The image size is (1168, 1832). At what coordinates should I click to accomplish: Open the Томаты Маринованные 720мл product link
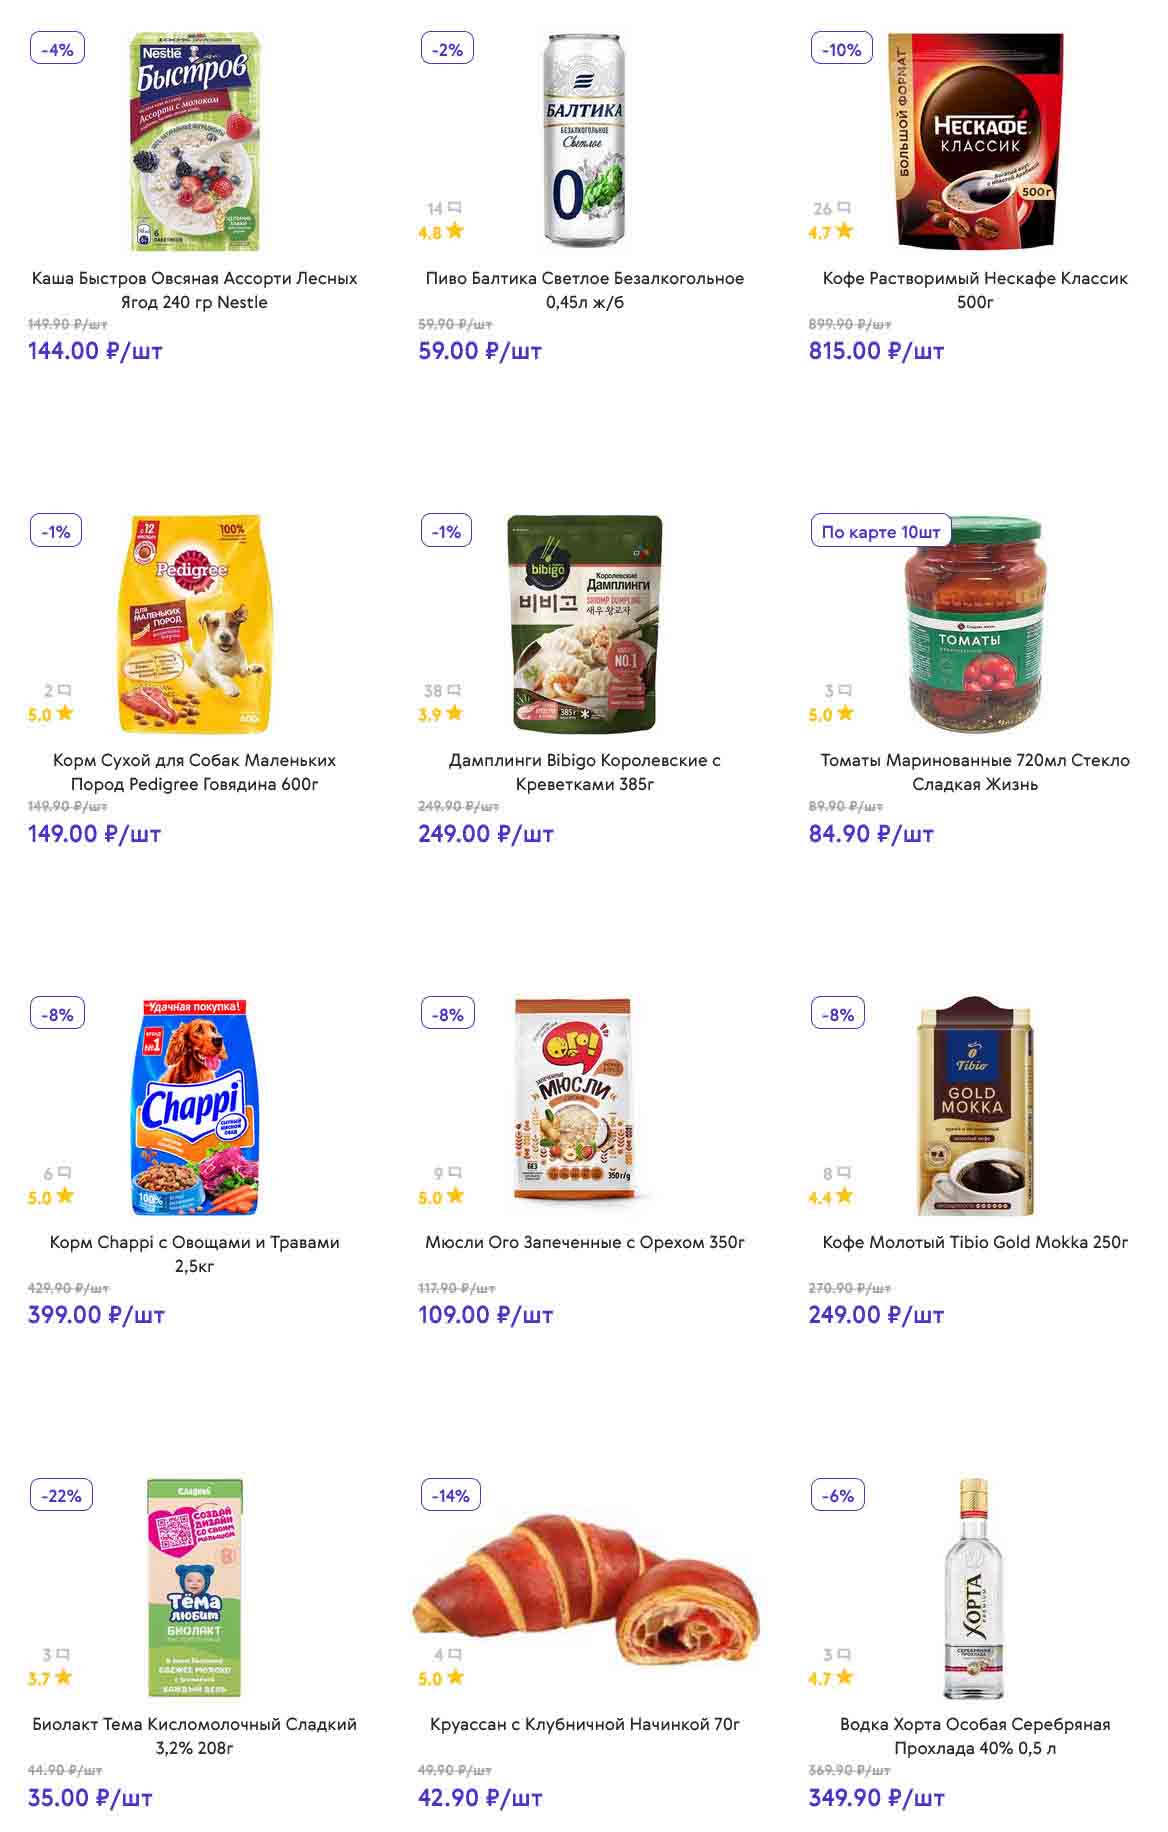click(975, 772)
